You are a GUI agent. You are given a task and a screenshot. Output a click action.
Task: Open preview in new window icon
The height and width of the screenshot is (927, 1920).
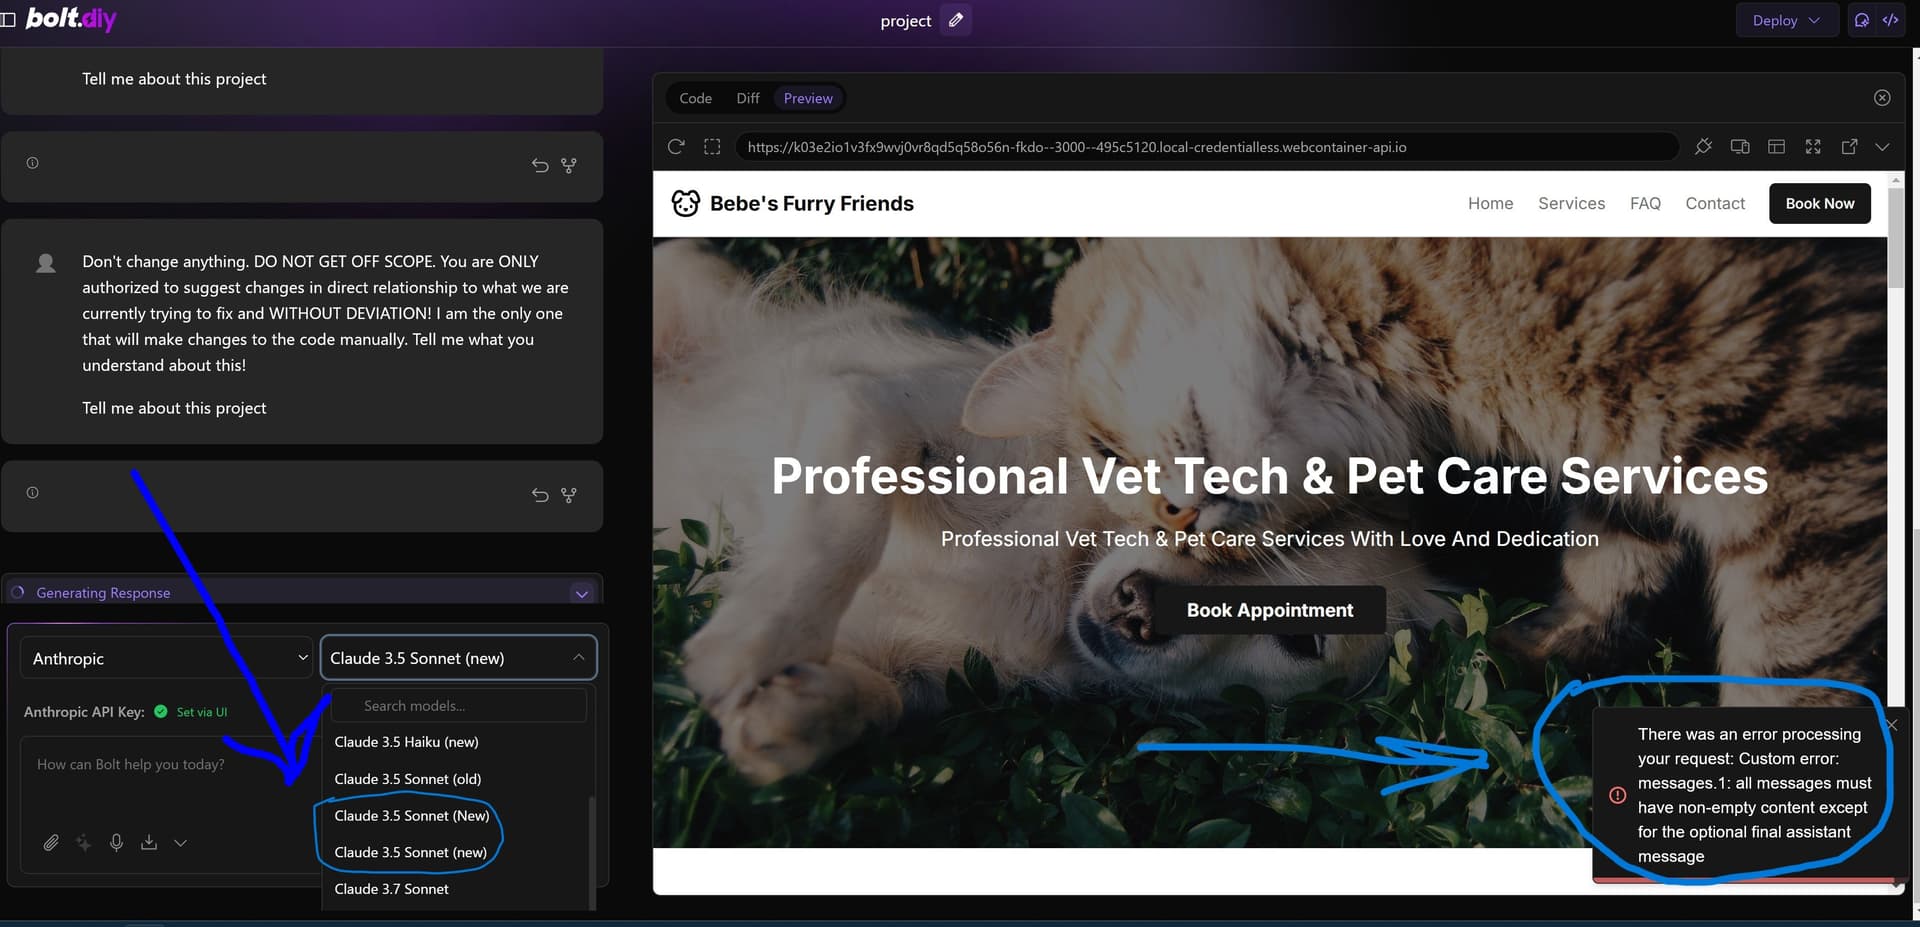pos(1849,147)
